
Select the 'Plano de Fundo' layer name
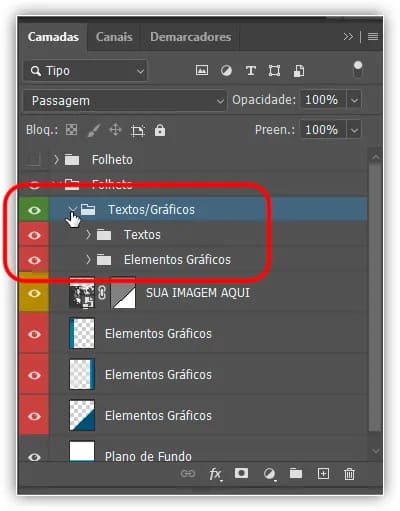tap(148, 457)
